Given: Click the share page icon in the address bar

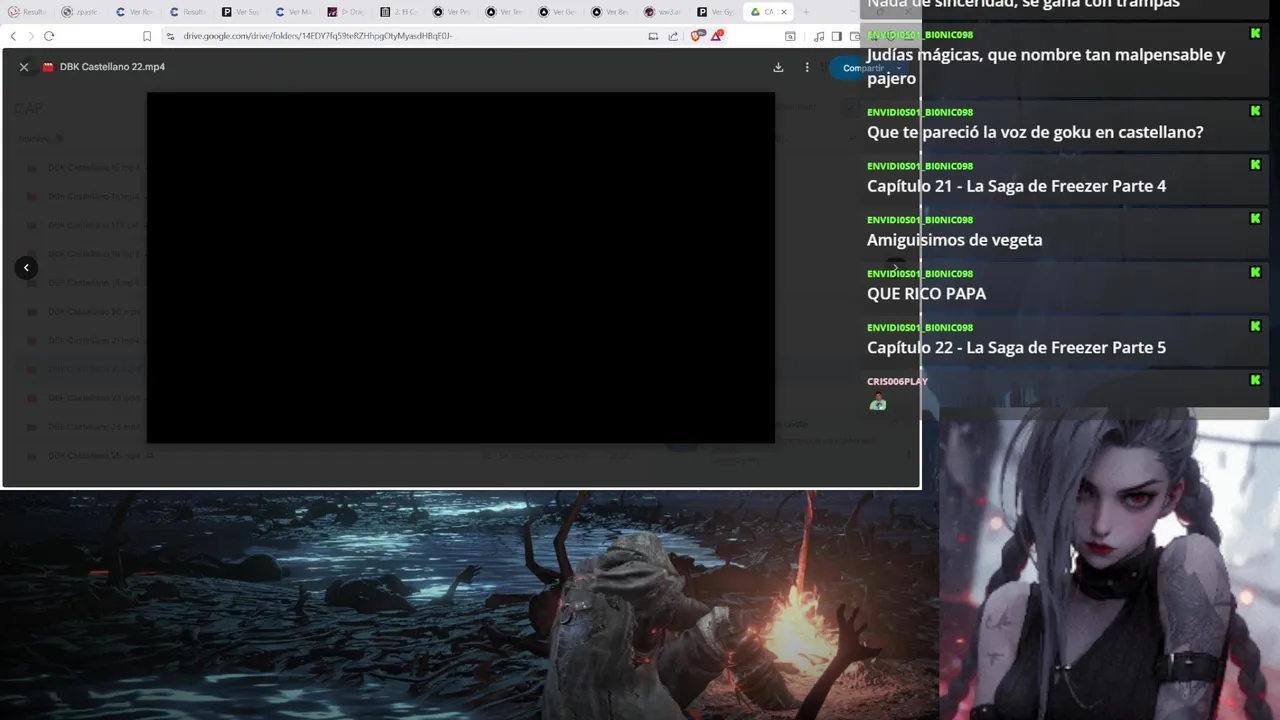Looking at the screenshot, I should click(673, 36).
